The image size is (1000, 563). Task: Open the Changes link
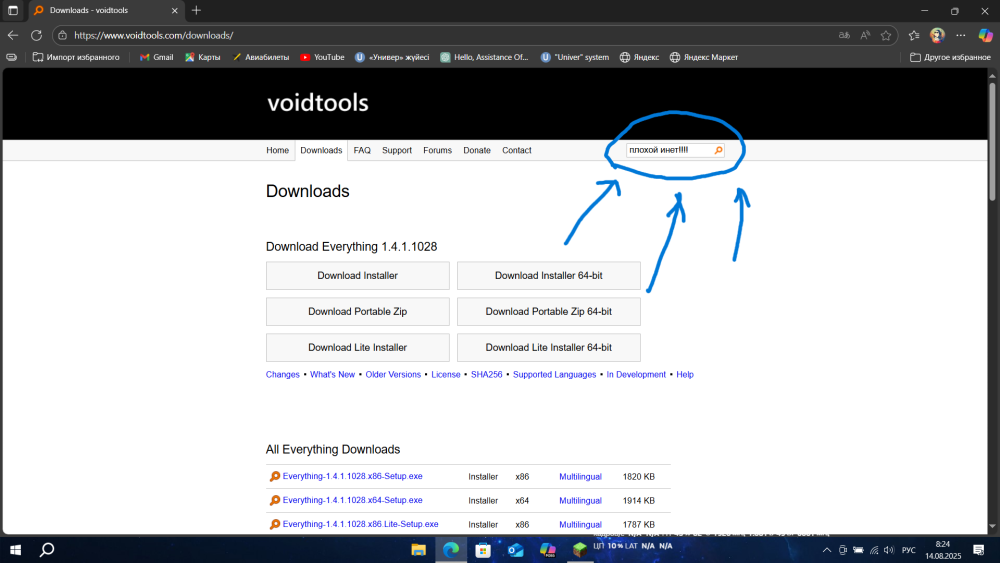(x=283, y=374)
